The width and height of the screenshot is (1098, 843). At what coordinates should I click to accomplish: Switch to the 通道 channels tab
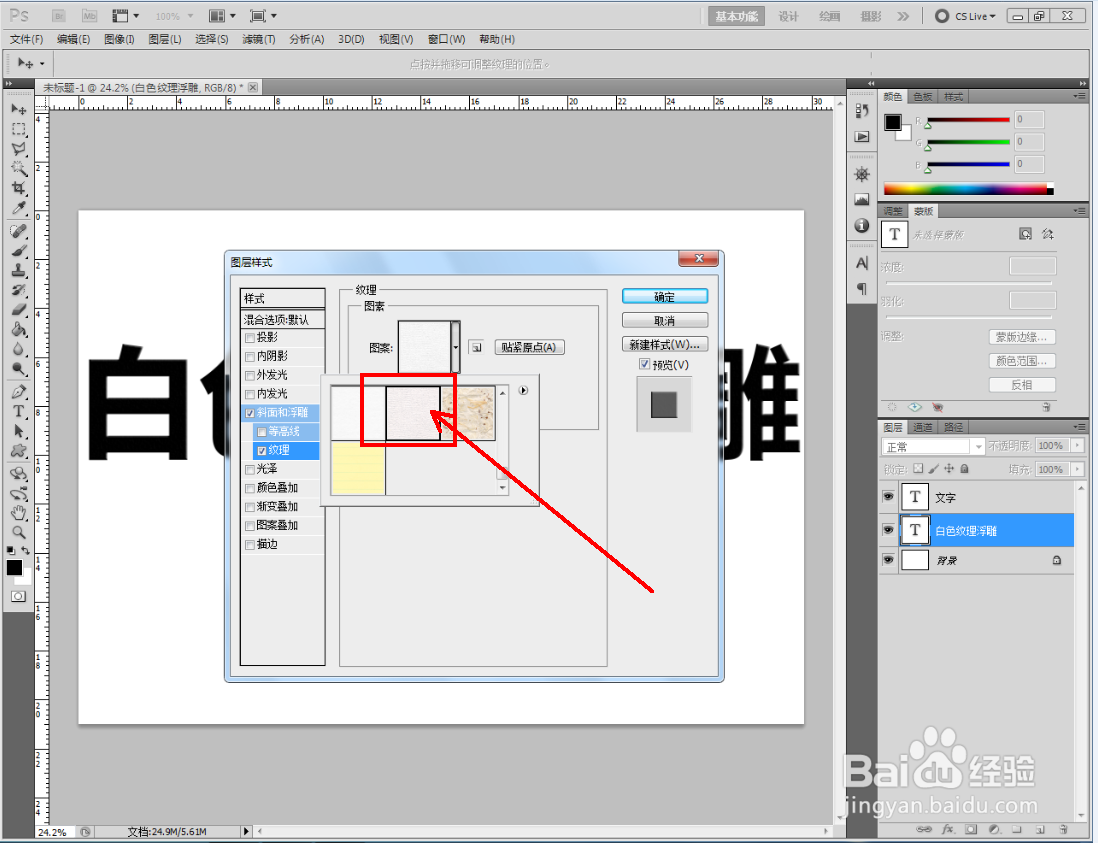click(923, 427)
